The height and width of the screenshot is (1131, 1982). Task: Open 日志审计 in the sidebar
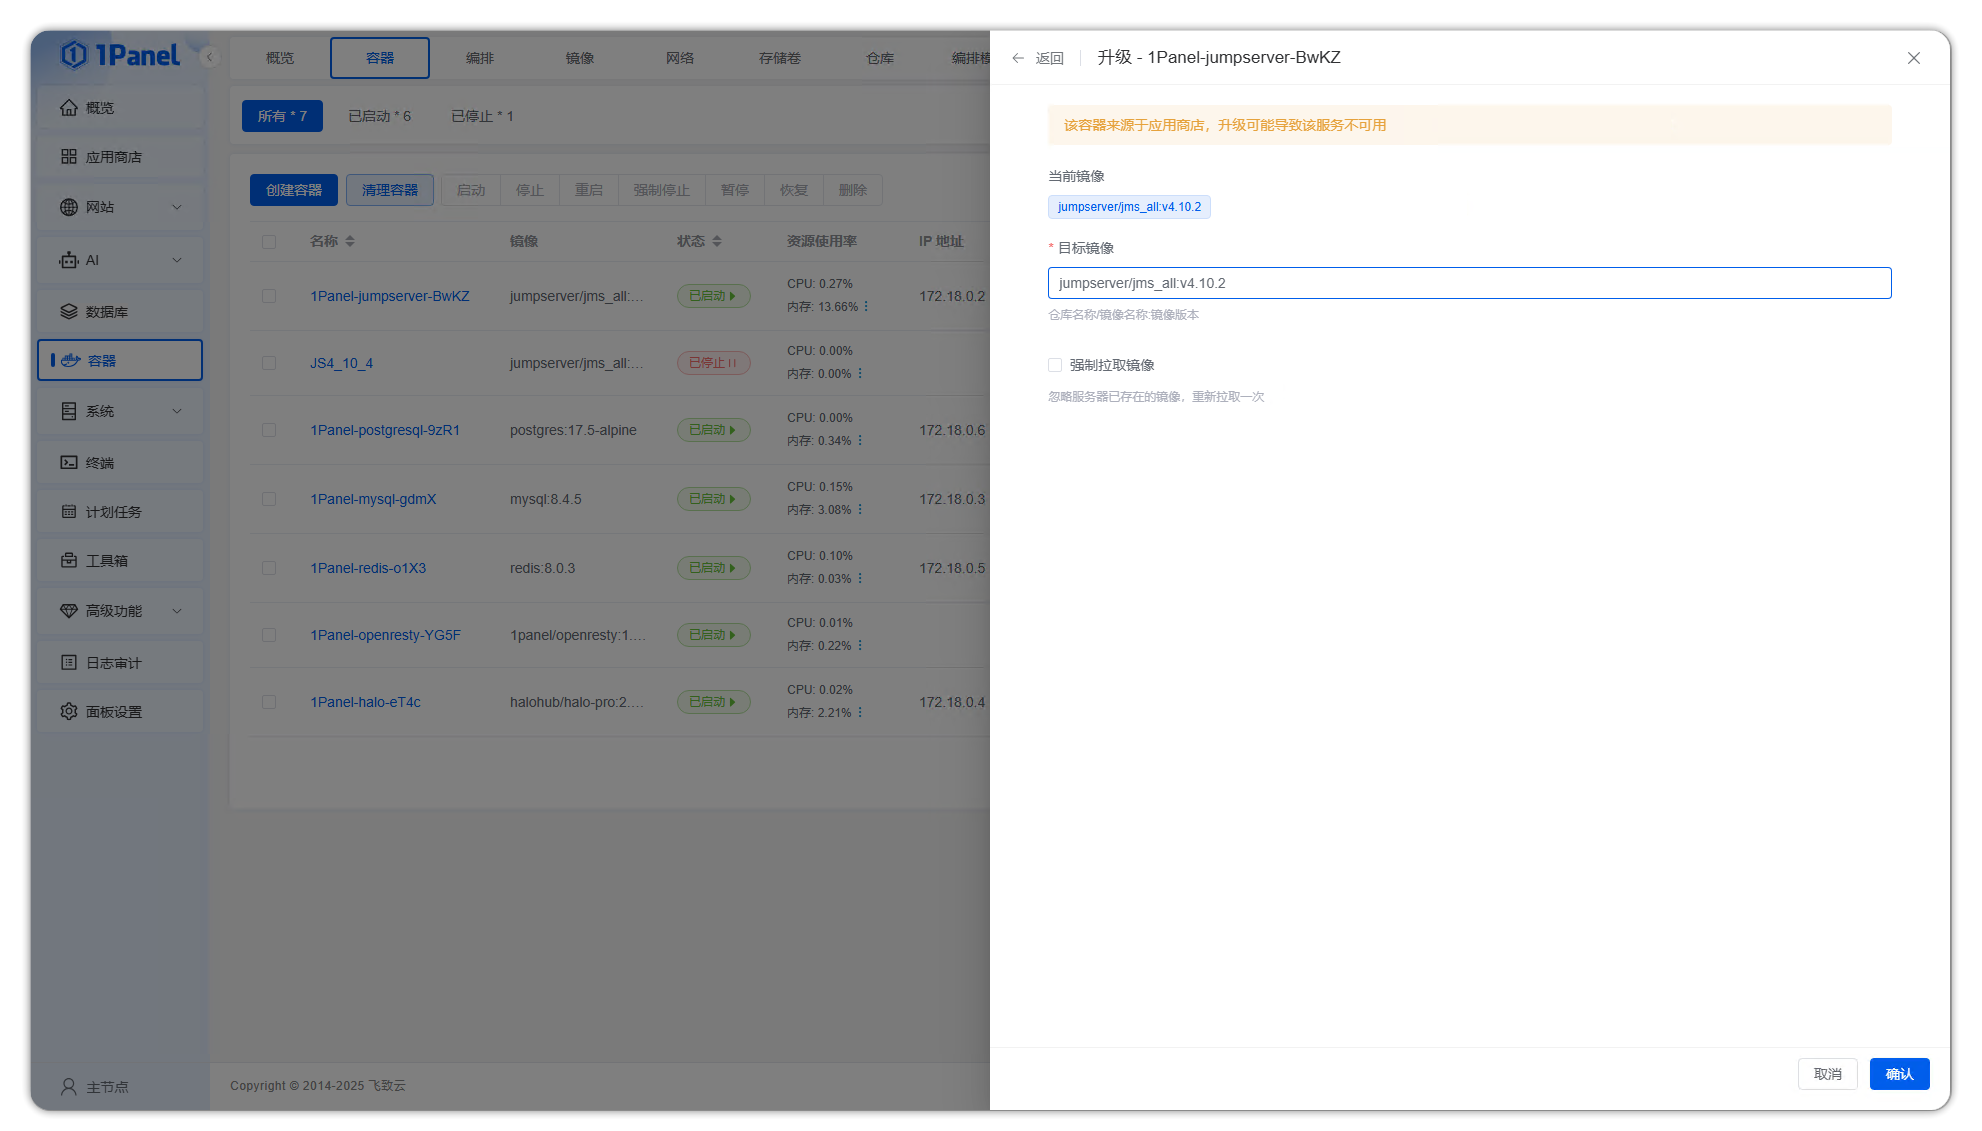pos(120,663)
